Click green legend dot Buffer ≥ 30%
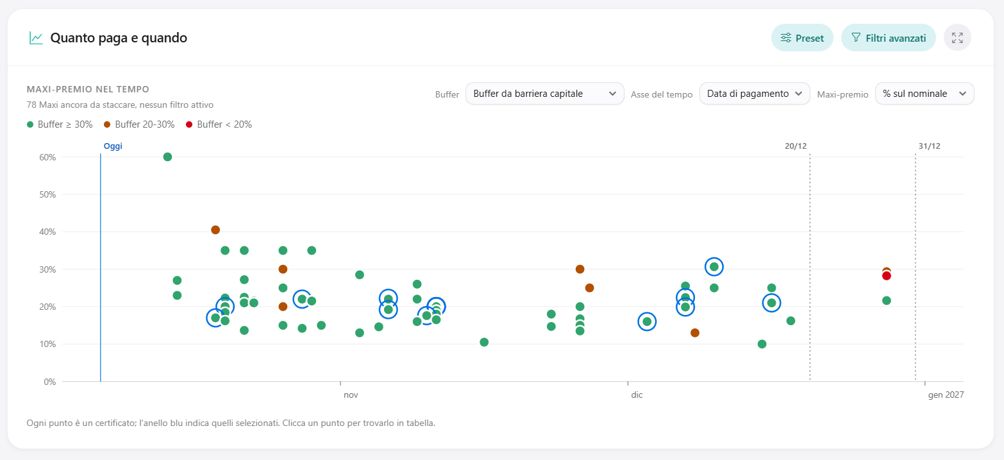This screenshot has width=1004, height=460. (x=30, y=125)
